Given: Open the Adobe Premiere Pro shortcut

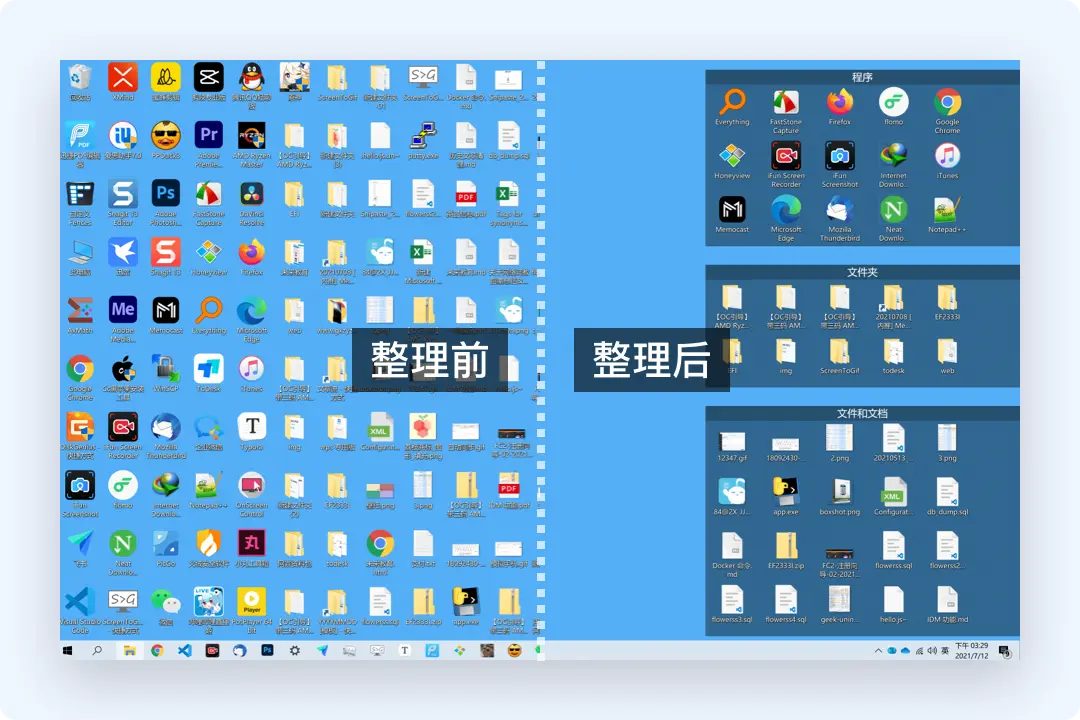Looking at the screenshot, I should click(209, 135).
